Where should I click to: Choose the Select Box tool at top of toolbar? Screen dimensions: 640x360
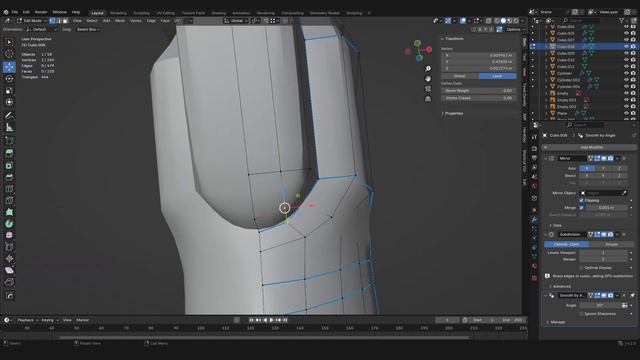click(9, 42)
